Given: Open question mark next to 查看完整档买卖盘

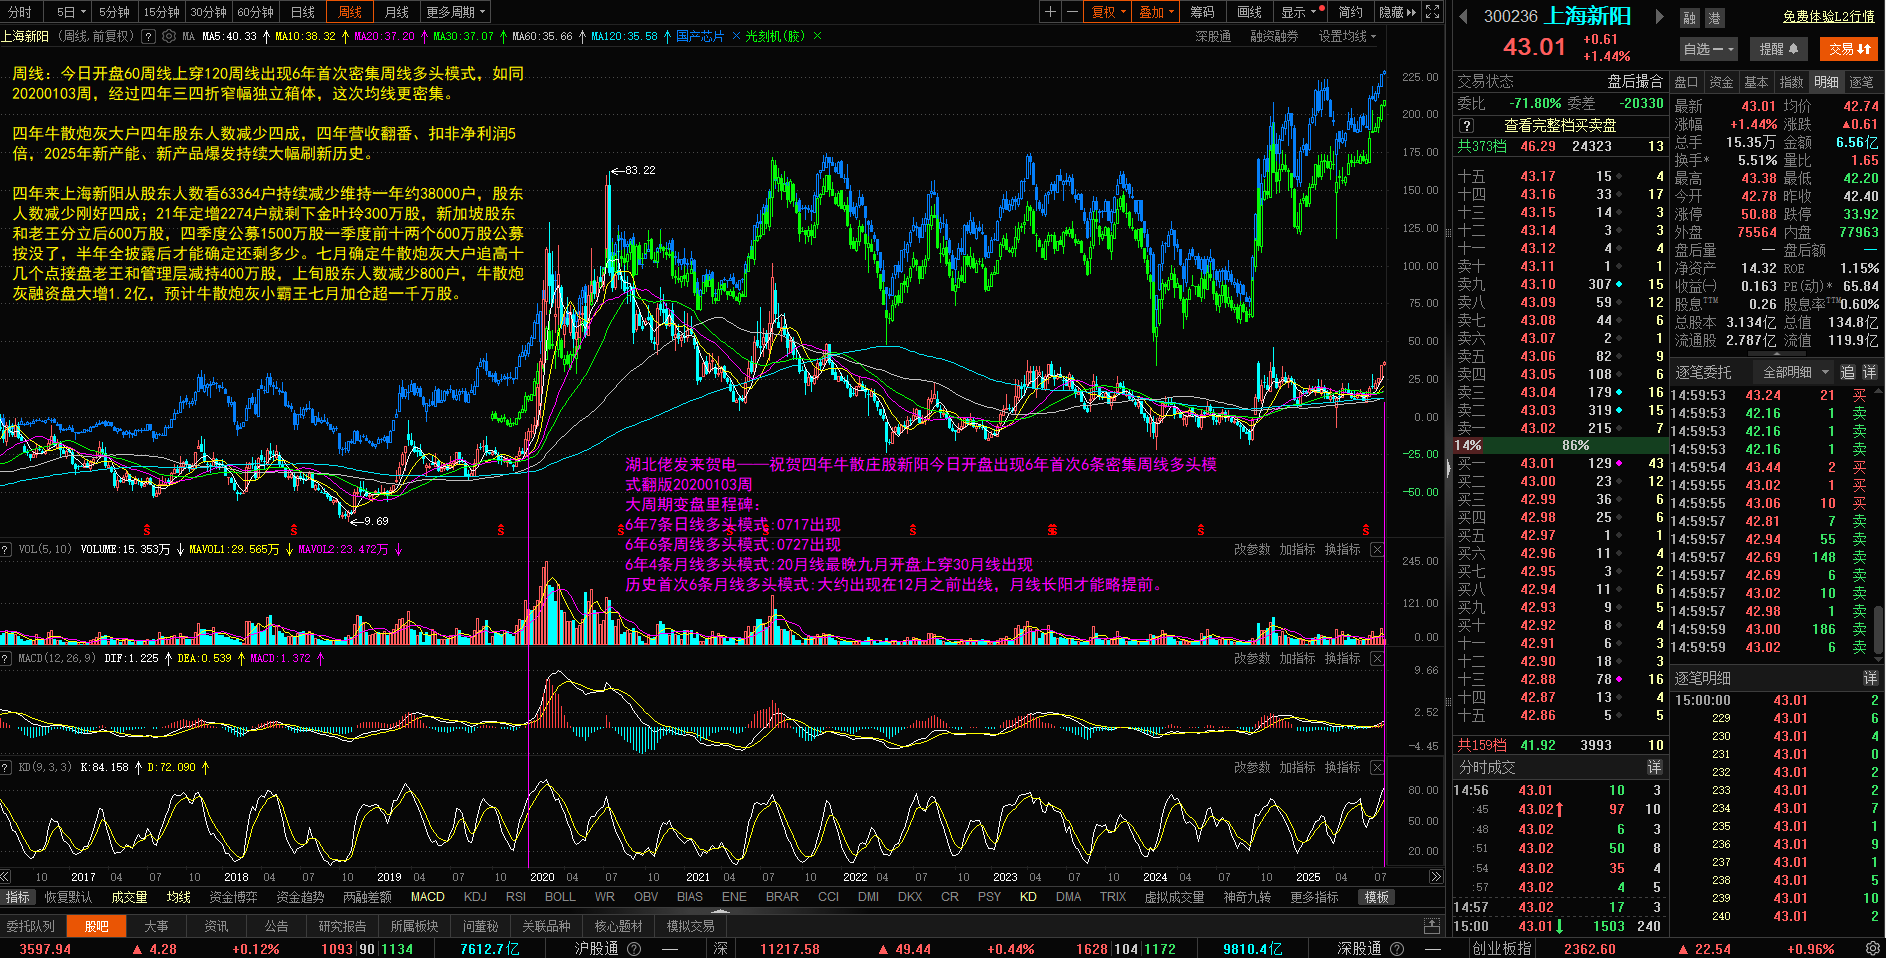Looking at the screenshot, I should pyautogui.click(x=1466, y=126).
